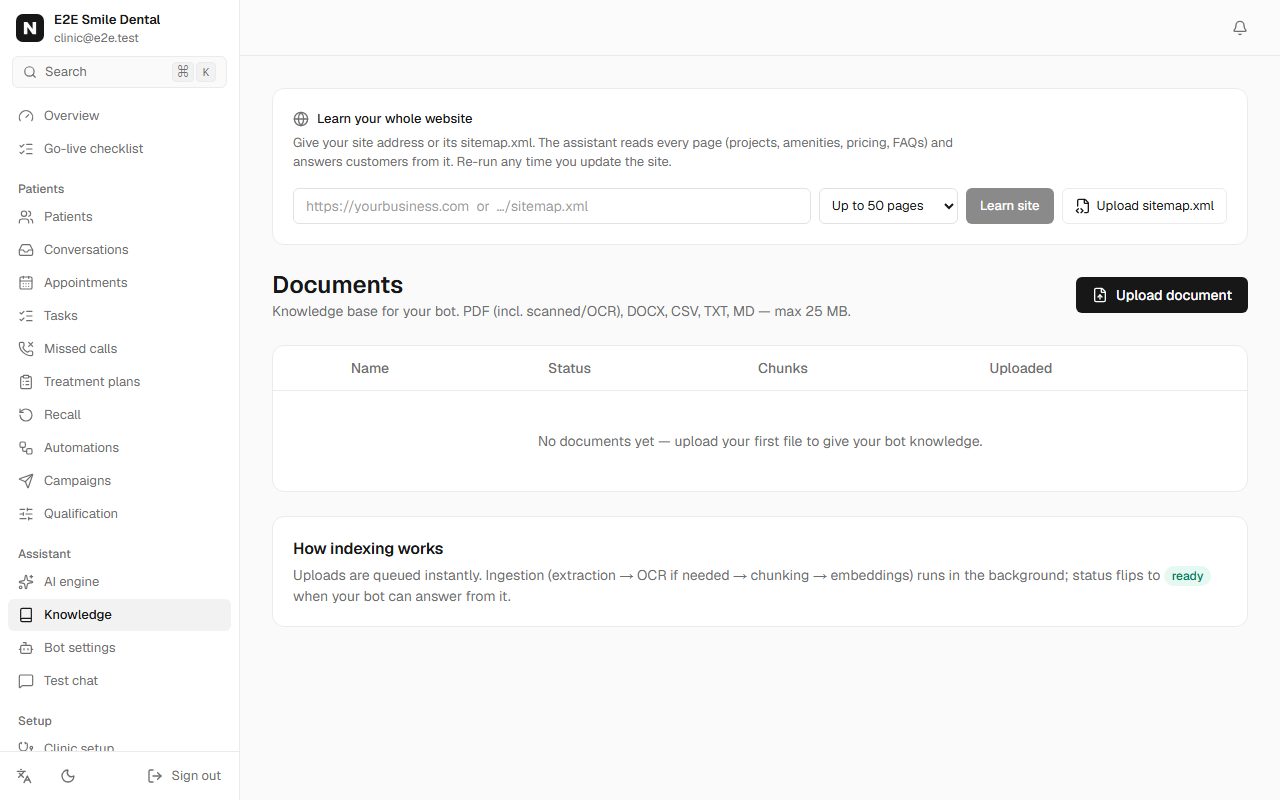Click the Campaigns paper plane icon
This screenshot has height=800, width=1280.
pos(26,481)
